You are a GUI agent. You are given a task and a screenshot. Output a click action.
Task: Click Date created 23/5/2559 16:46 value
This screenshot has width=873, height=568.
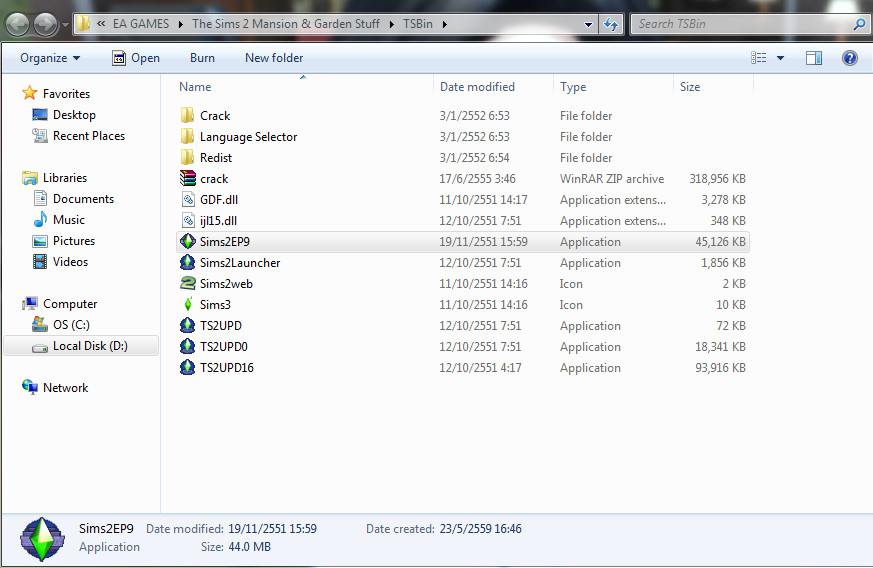point(480,528)
